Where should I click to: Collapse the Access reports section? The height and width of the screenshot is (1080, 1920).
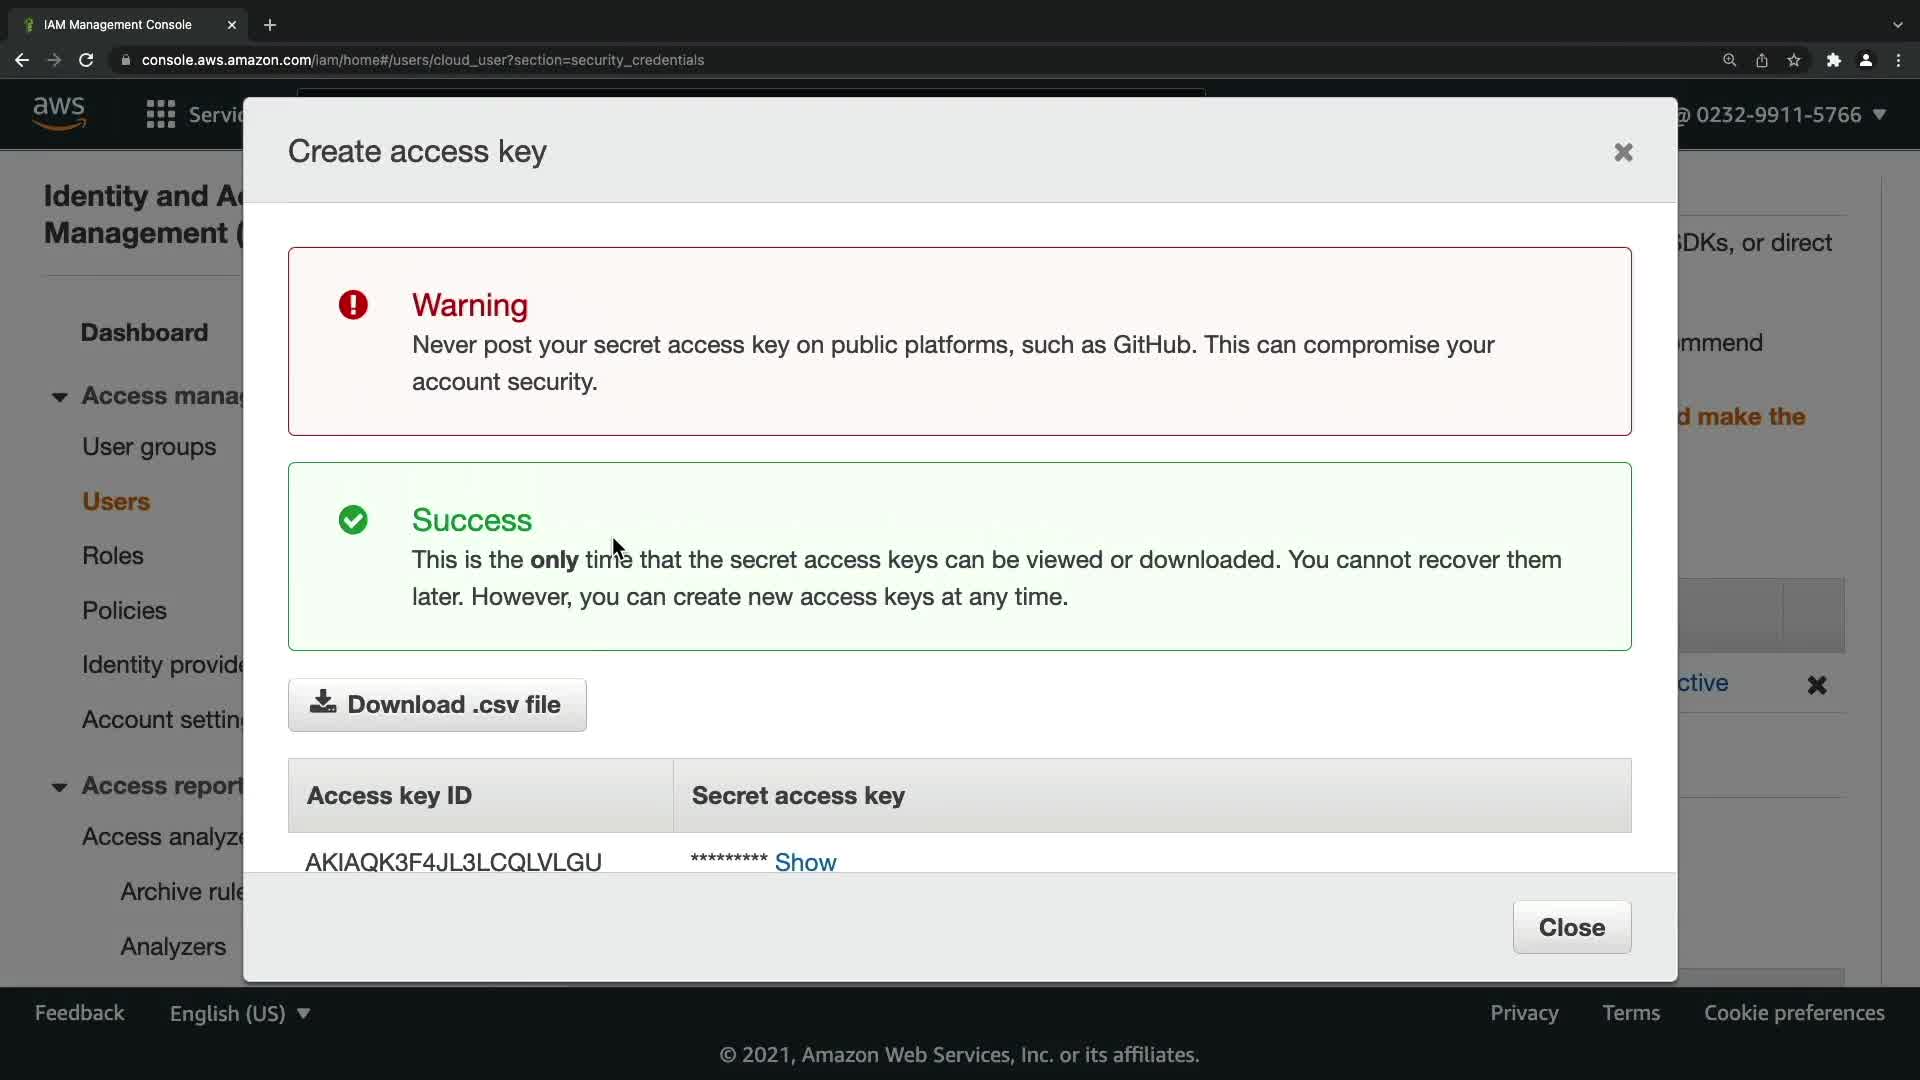coord(60,787)
